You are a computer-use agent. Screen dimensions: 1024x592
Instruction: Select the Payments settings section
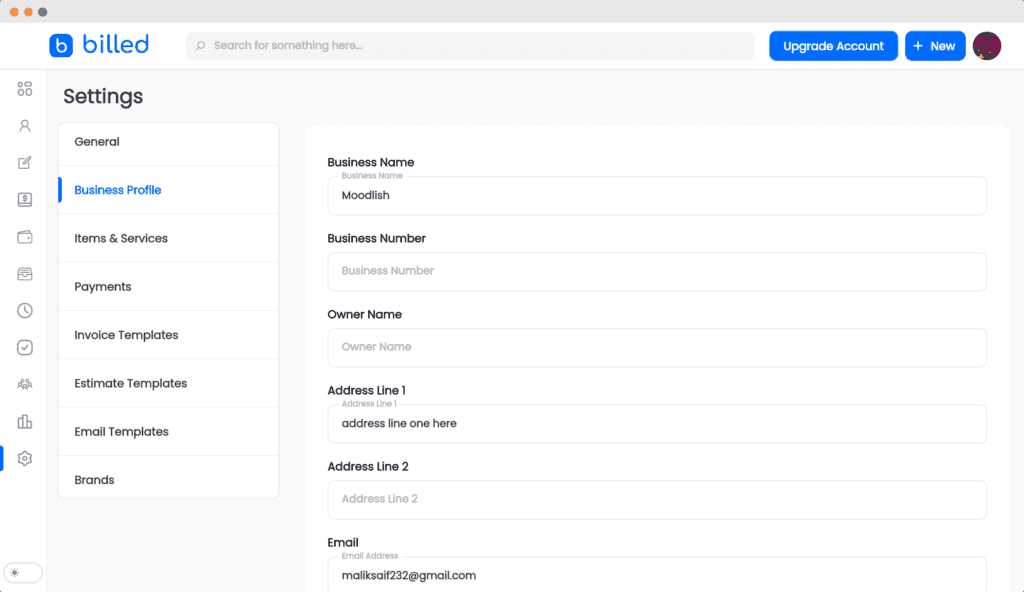coord(103,286)
